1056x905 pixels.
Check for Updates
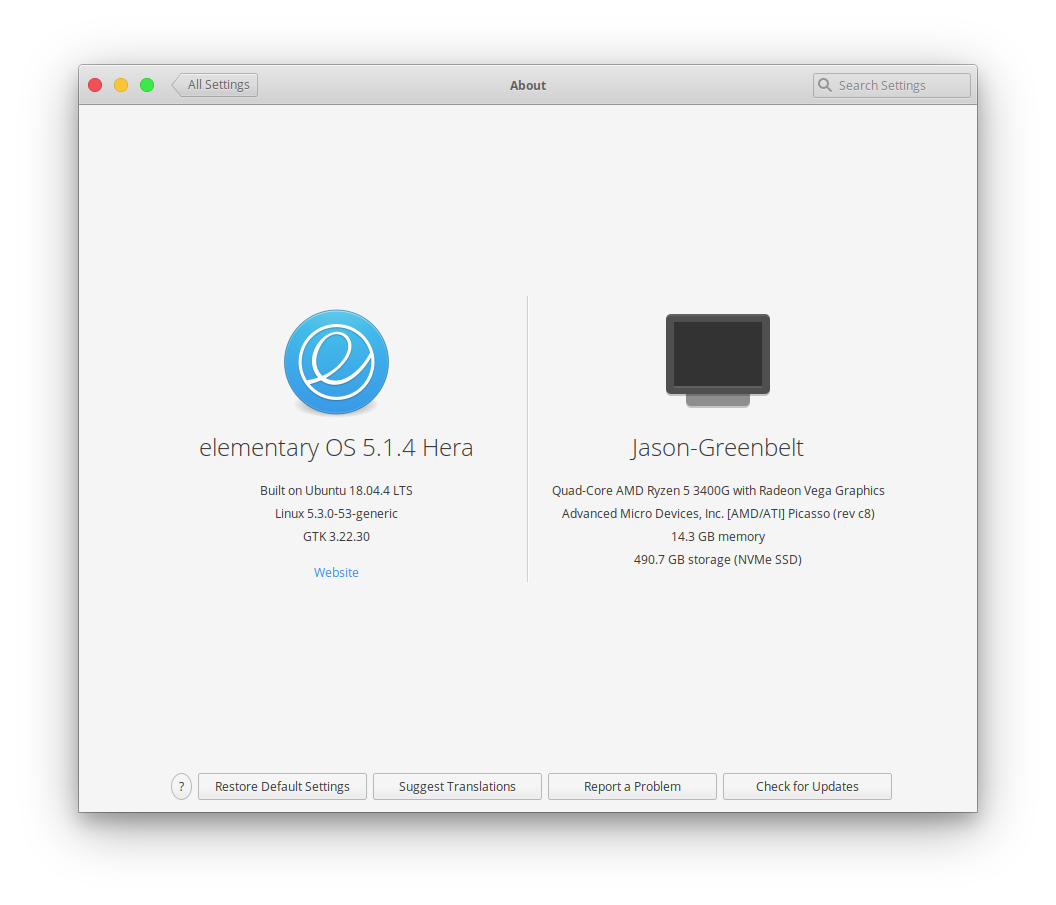(807, 786)
